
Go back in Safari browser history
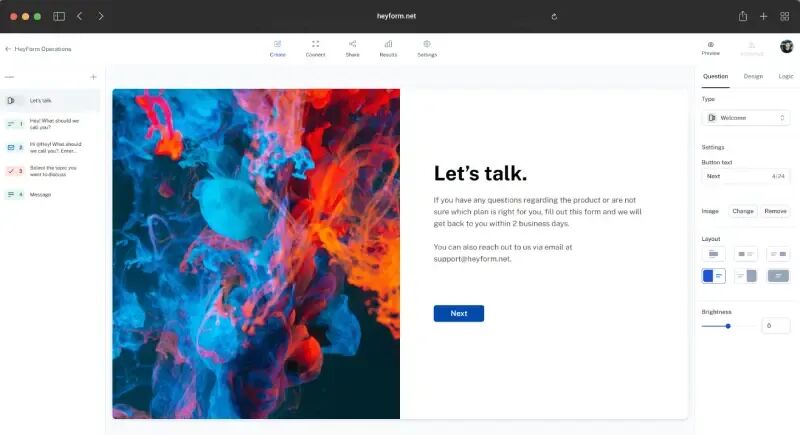[x=80, y=16]
